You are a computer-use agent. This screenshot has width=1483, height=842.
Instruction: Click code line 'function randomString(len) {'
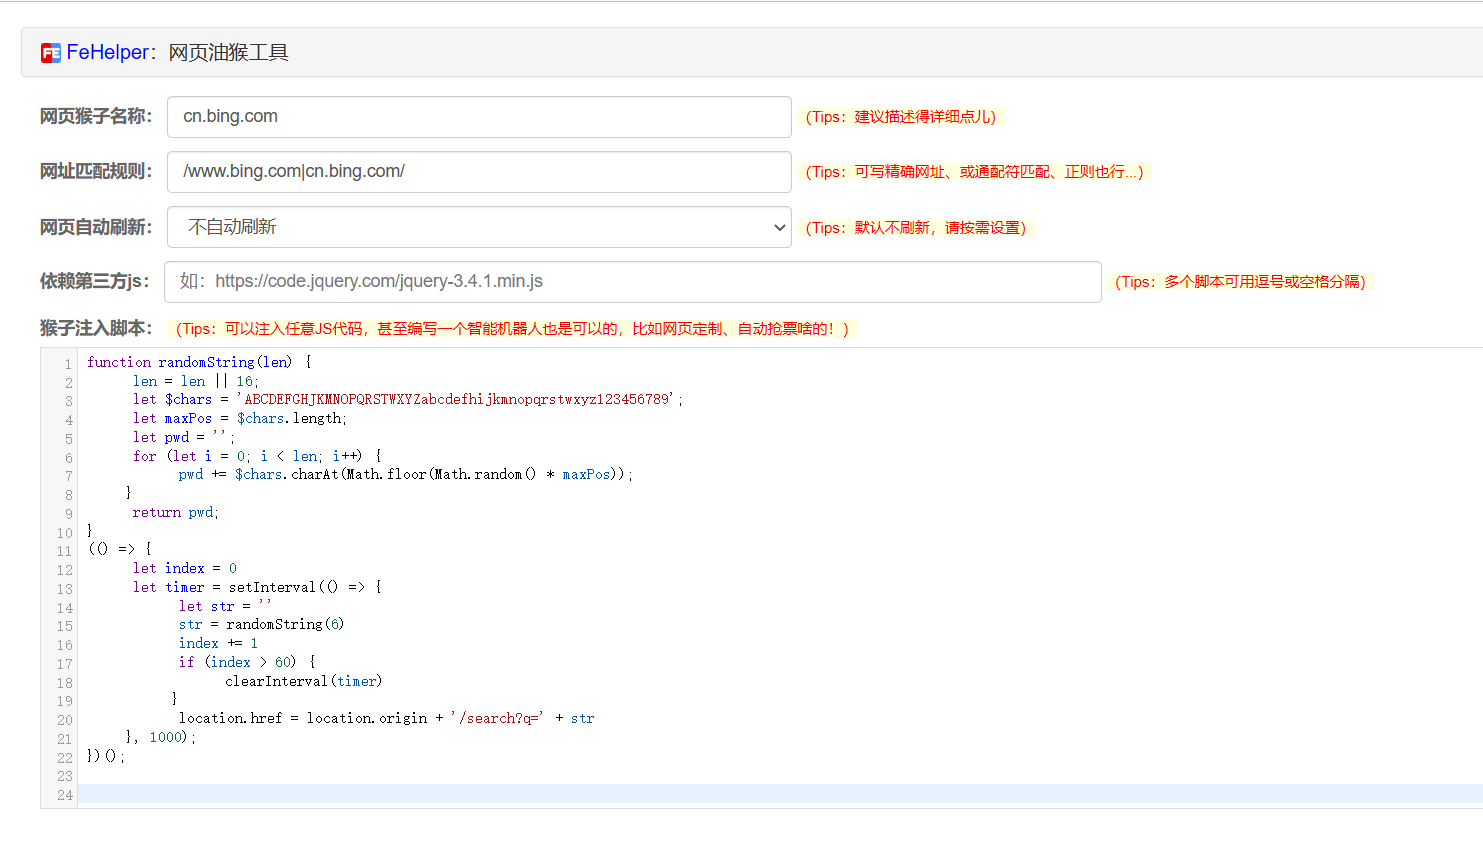[x=199, y=362]
